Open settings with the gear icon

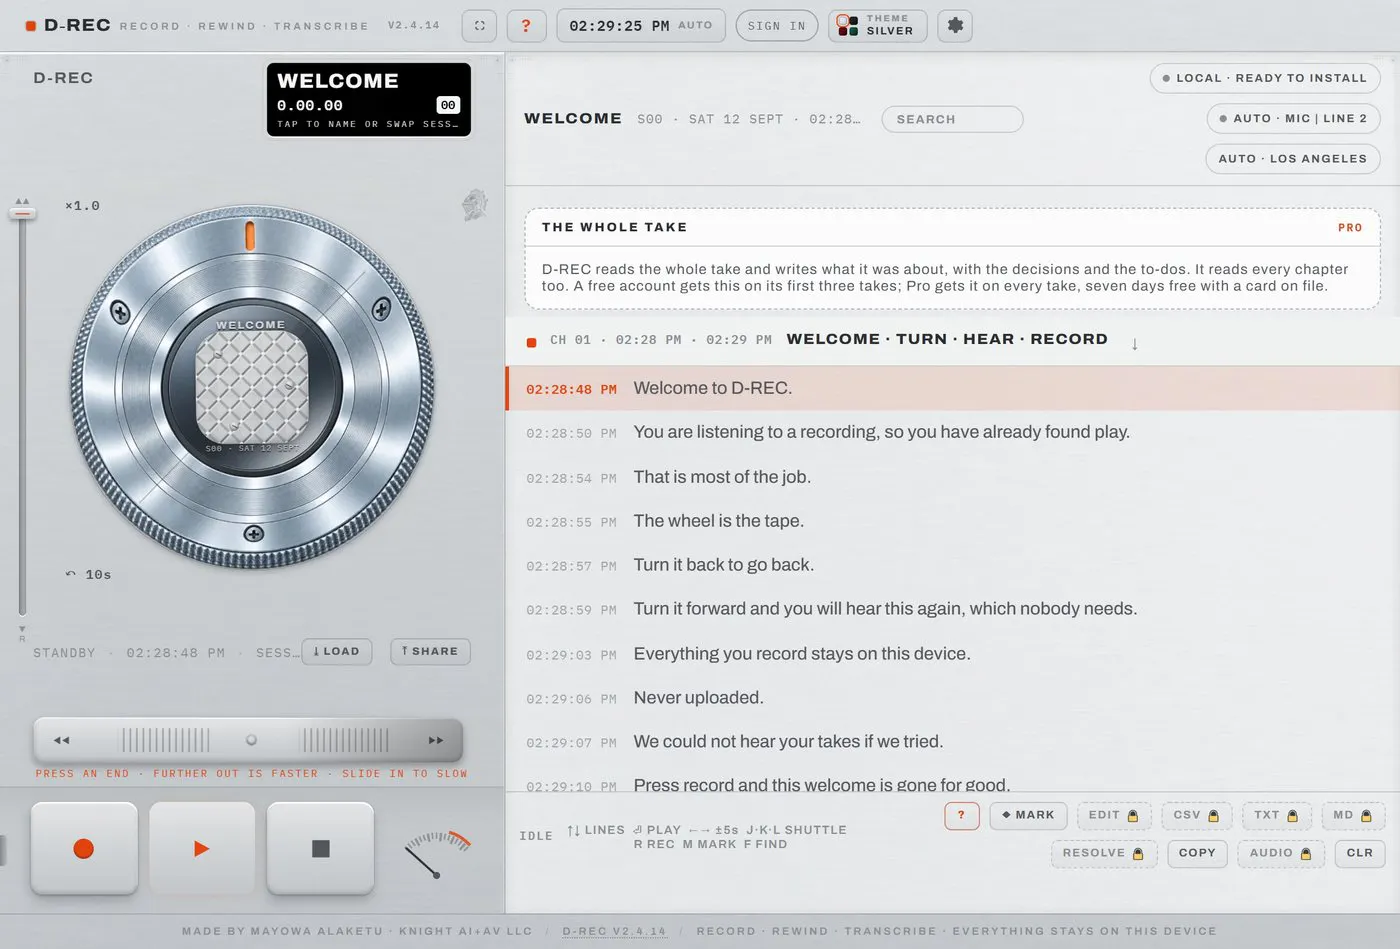click(955, 26)
